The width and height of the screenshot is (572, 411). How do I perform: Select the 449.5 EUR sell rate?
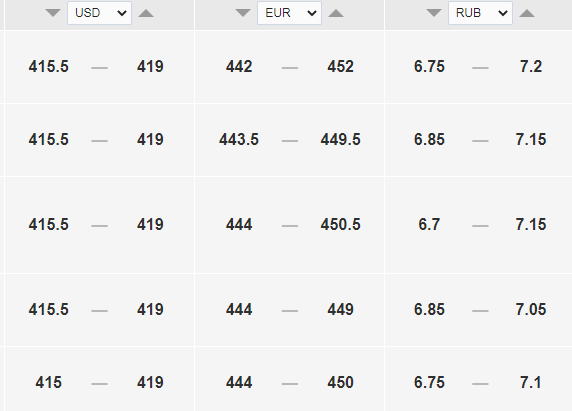(x=340, y=140)
